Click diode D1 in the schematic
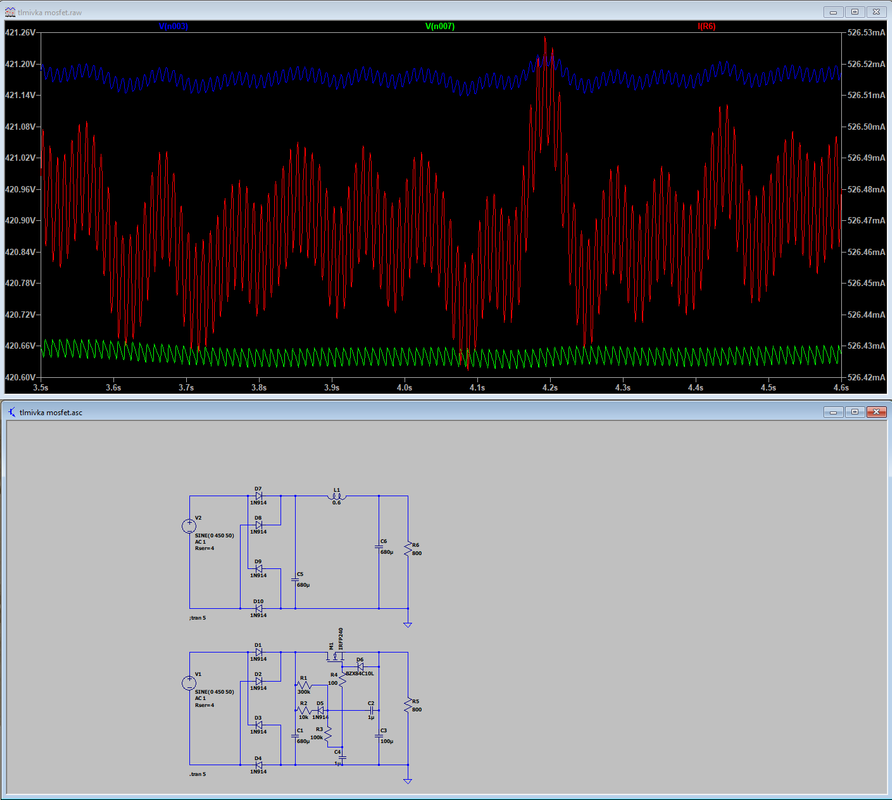Viewport: 892px width, 800px height. (259, 652)
